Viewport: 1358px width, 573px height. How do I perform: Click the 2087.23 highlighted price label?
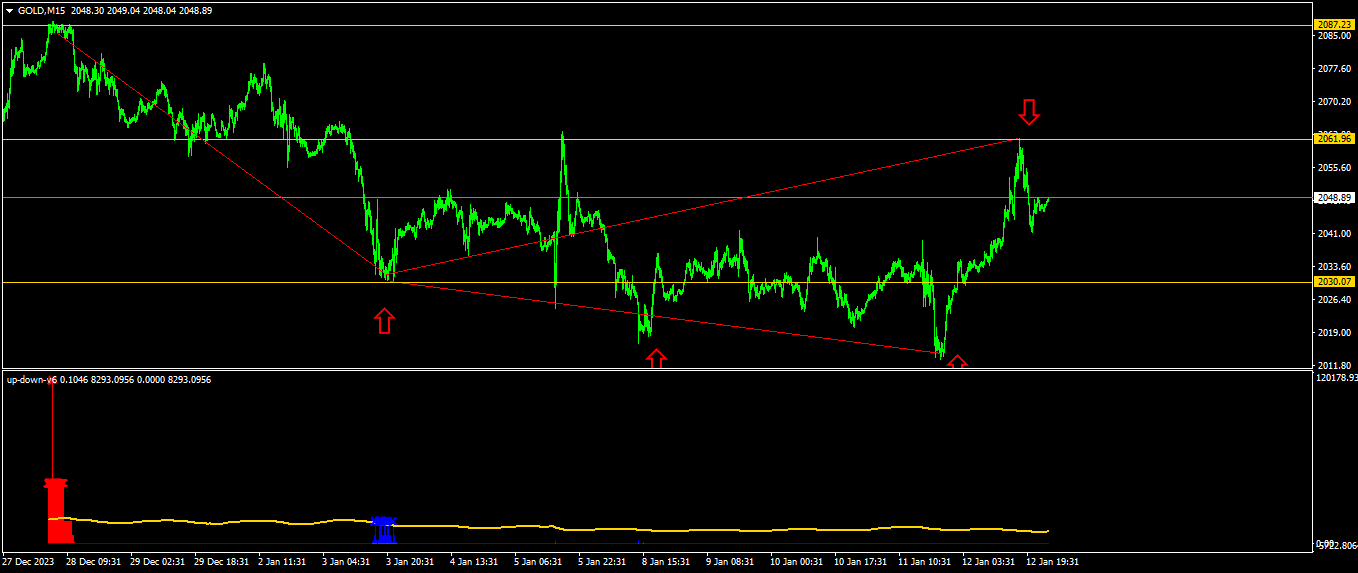[x=1334, y=24]
